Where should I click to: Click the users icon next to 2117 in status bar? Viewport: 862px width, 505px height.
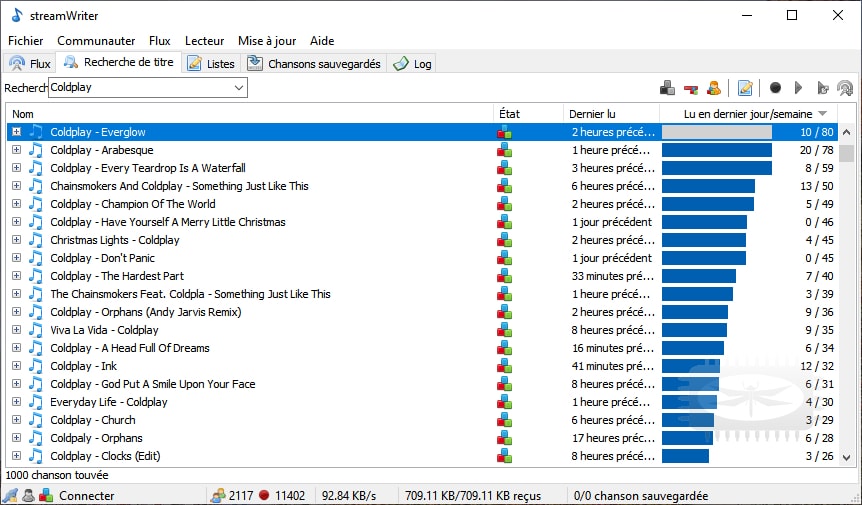218,495
